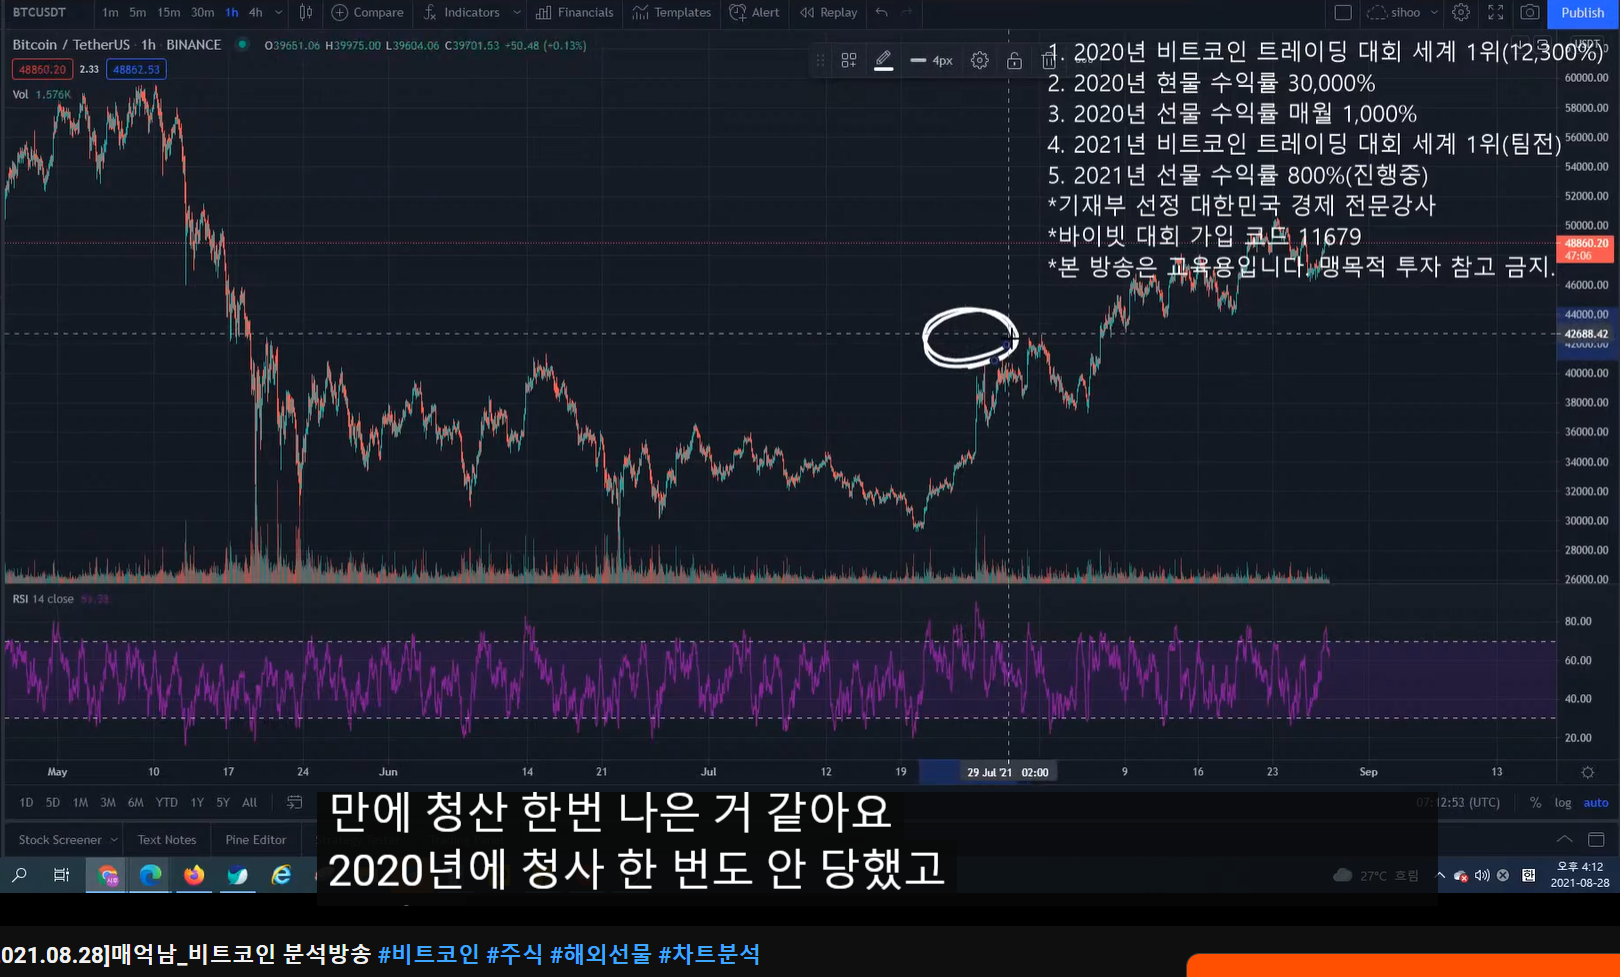Set date range to 6M

[135, 802]
